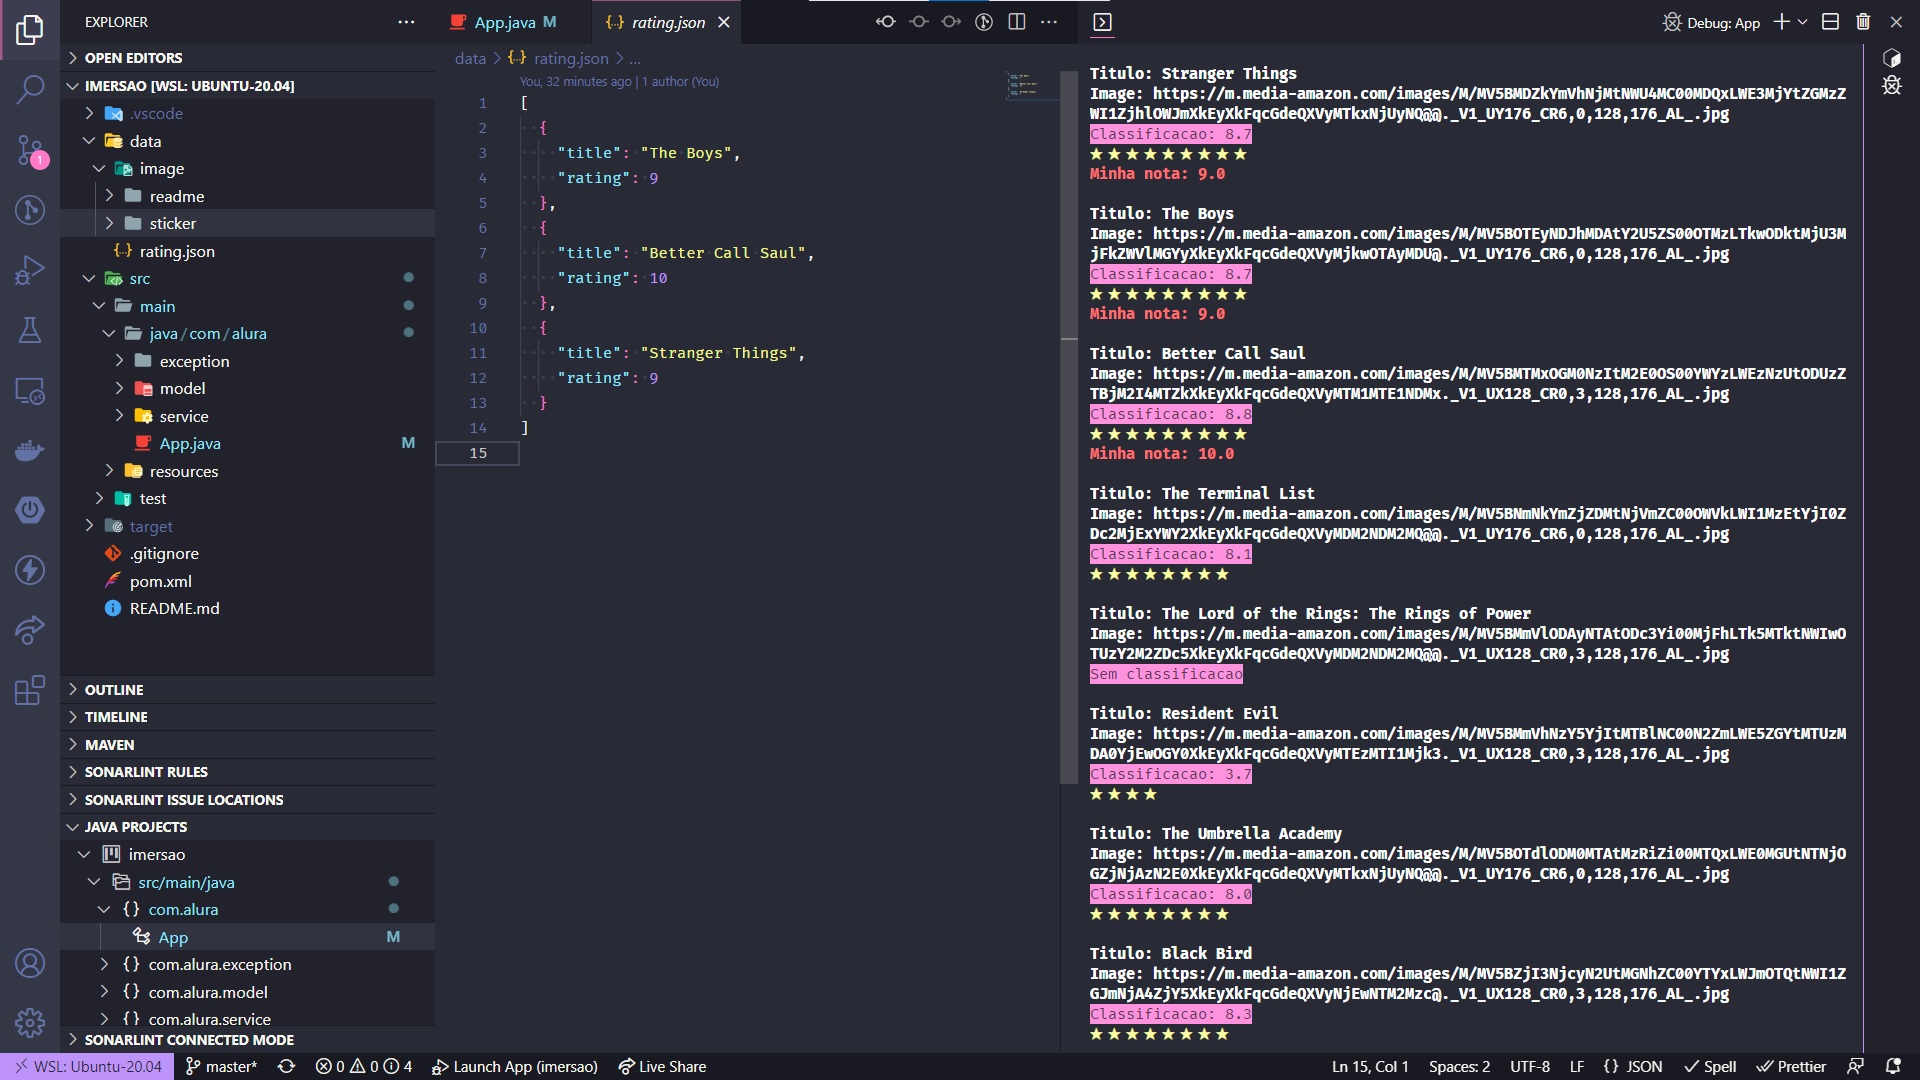Click the Kill Terminal trash icon
The height and width of the screenshot is (1080, 1920).
[1863, 22]
